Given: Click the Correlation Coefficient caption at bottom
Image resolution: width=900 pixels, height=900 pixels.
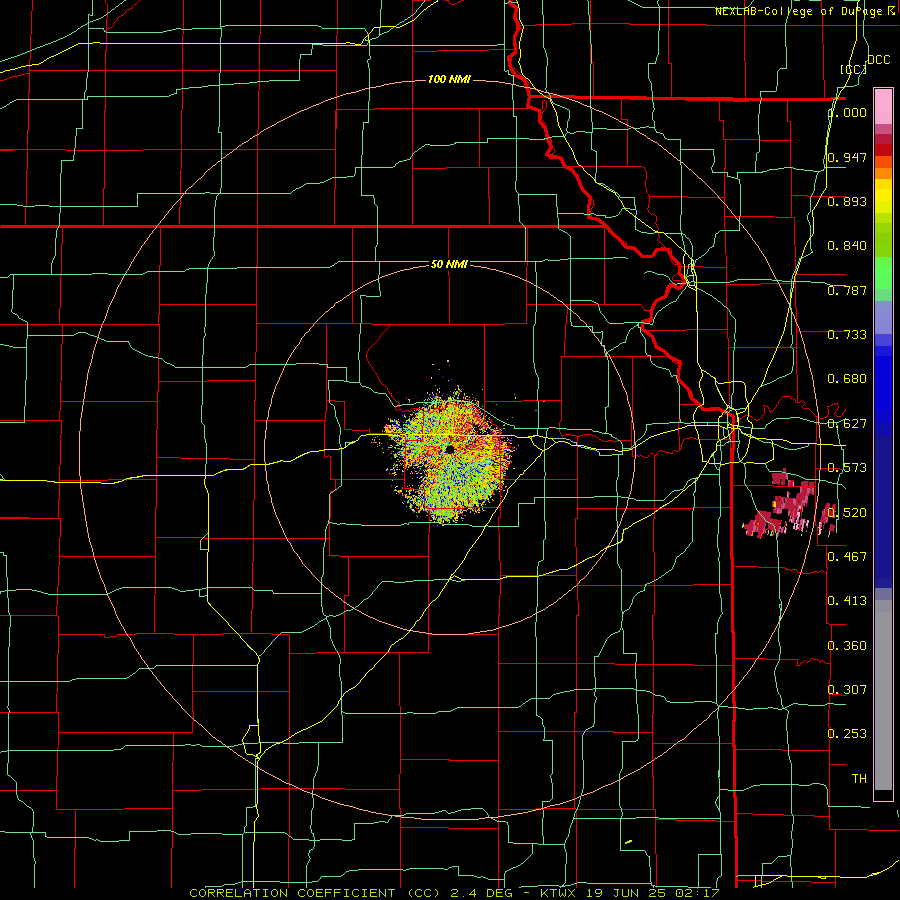Looking at the screenshot, I should 454,893.
